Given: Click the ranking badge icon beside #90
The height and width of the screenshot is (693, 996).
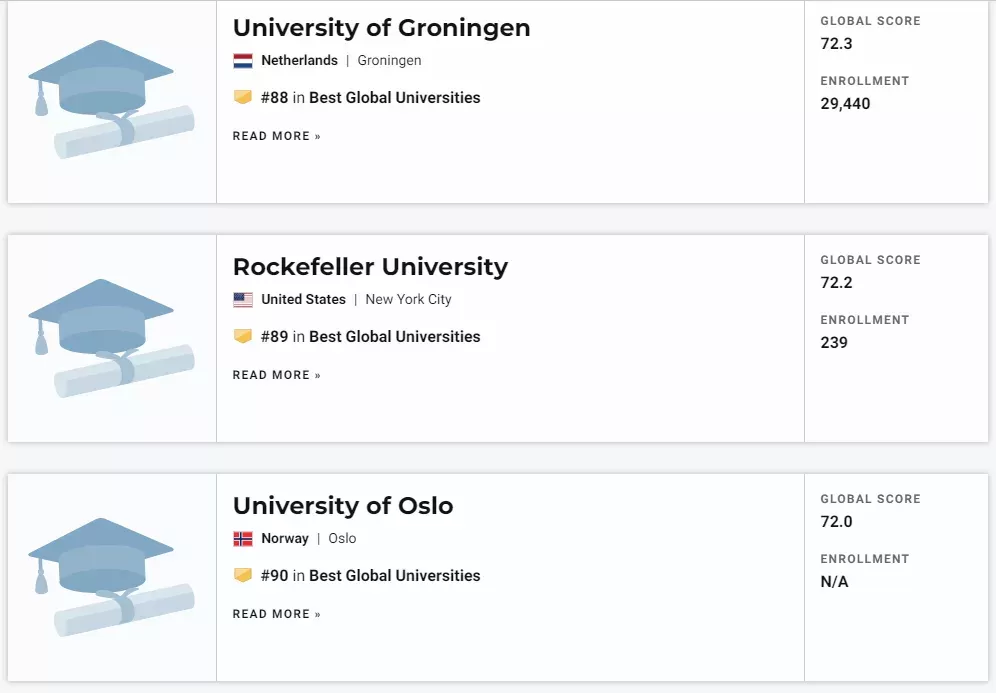Looking at the screenshot, I should point(243,575).
